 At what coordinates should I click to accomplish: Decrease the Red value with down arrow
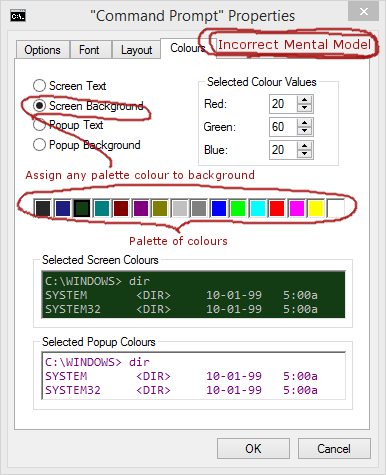(304, 108)
